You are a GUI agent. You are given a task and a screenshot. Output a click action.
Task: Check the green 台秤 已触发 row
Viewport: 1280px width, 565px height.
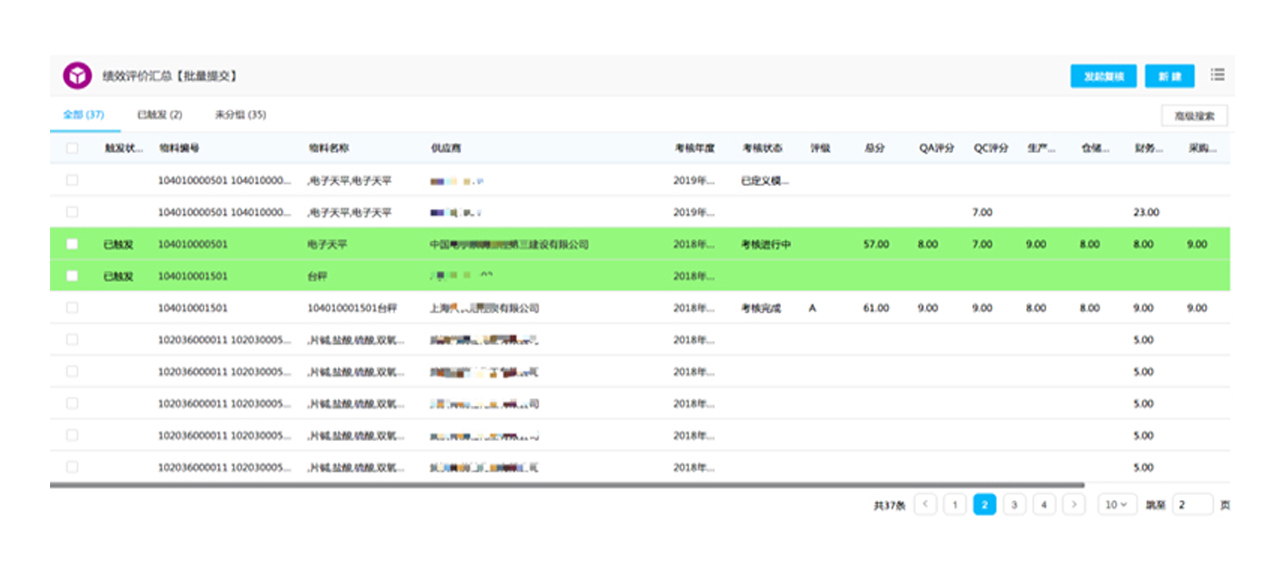pos(72,276)
